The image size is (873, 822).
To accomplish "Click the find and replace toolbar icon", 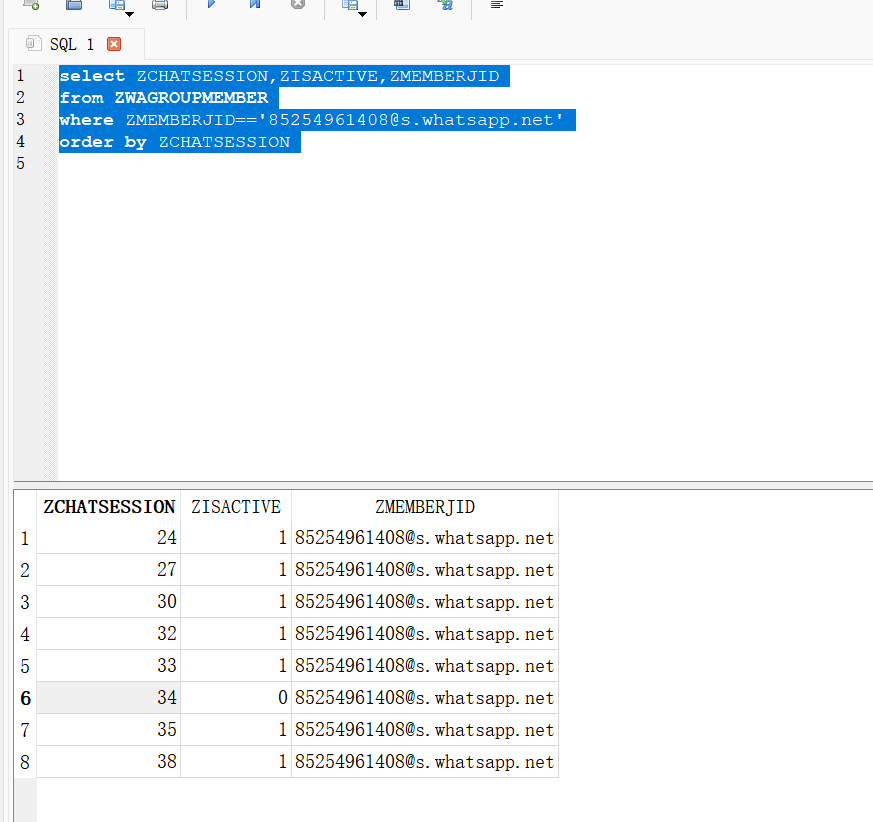I will pyautogui.click(x=445, y=4).
